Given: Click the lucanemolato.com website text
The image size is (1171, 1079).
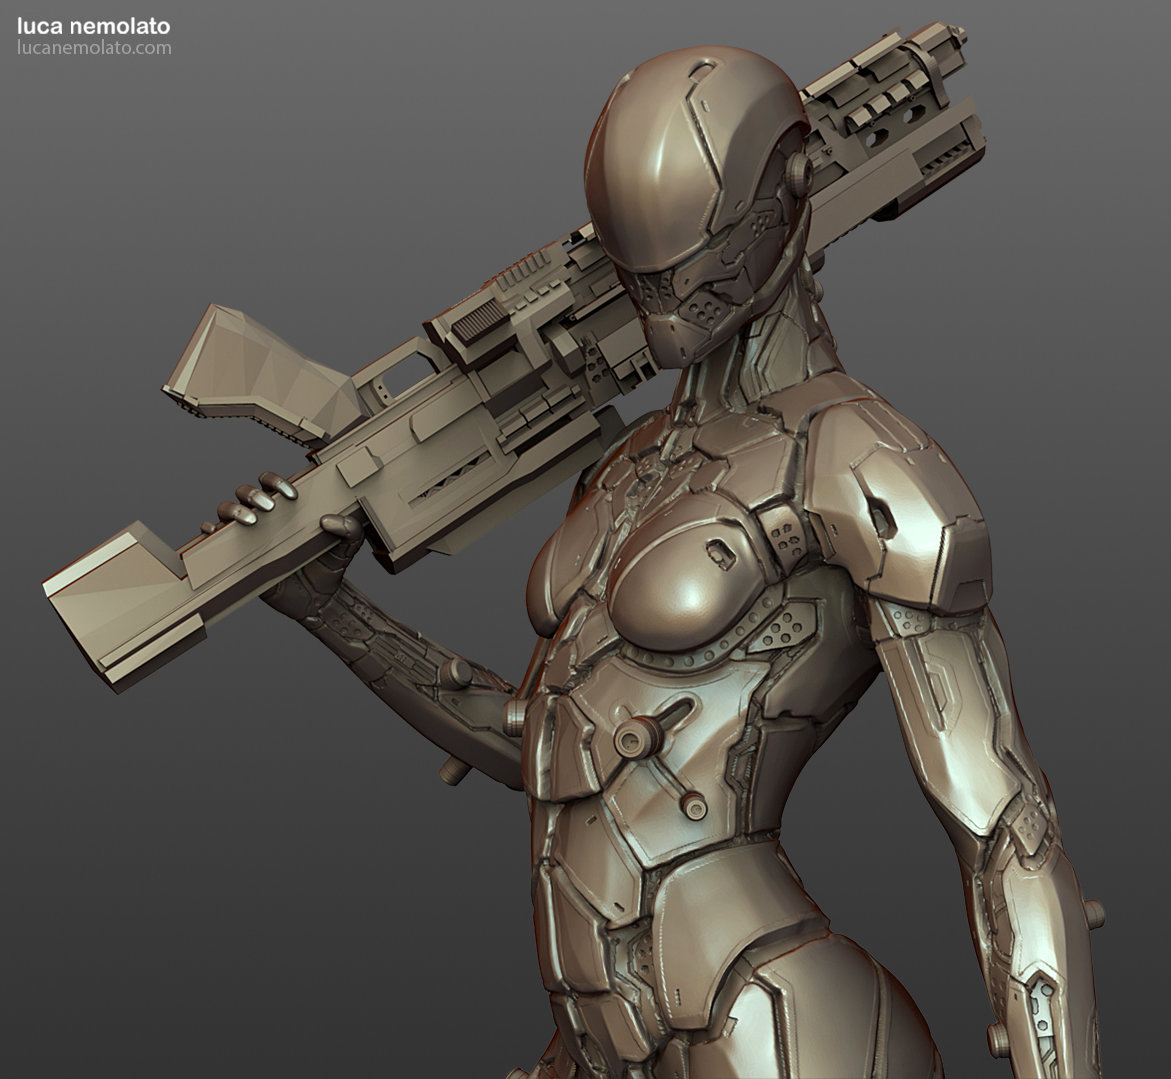Looking at the screenshot, I should coord(94,48).
